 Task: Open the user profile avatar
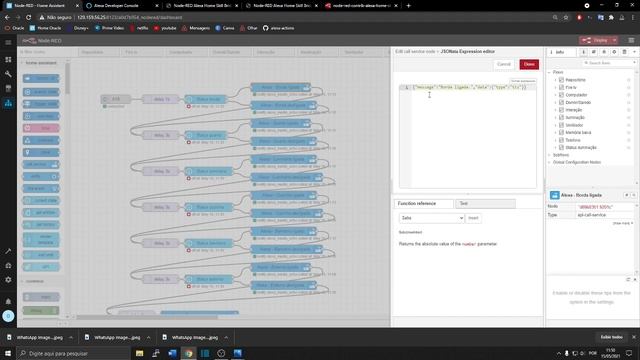click(8, 316)
